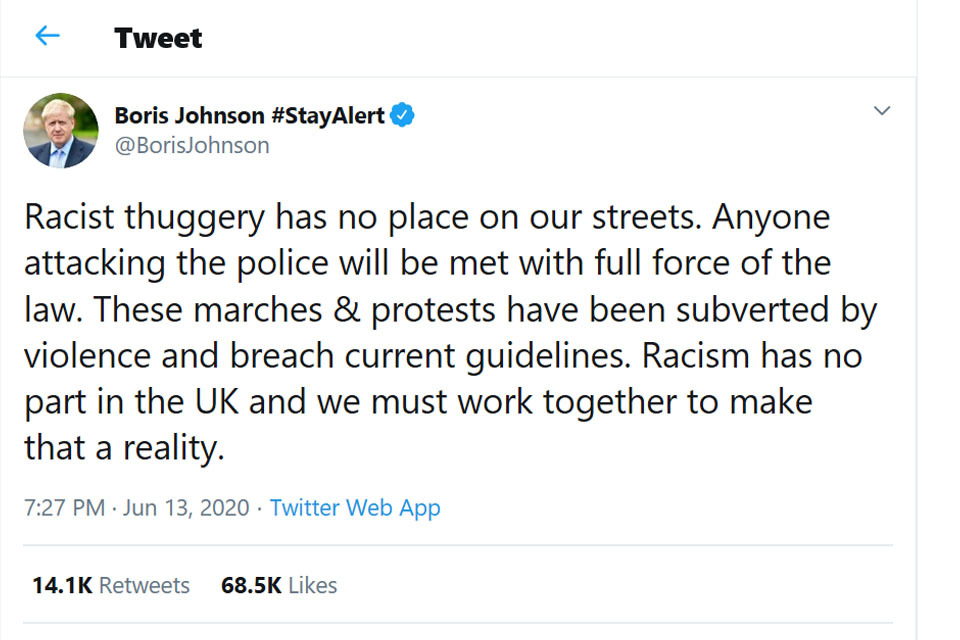The width and height of the screenshot is (960, 640).
Task: Click "that a reality." ending the tweet
Action: pyautogui.click(x=124, y=448)
